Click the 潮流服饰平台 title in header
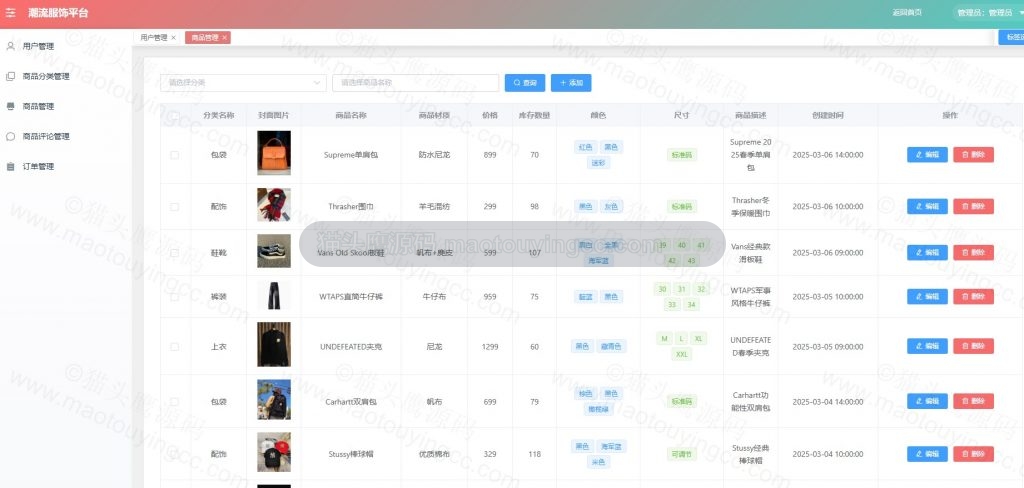Image resolution: width=1024 pixels, height=488 pixels. point(58,13)
